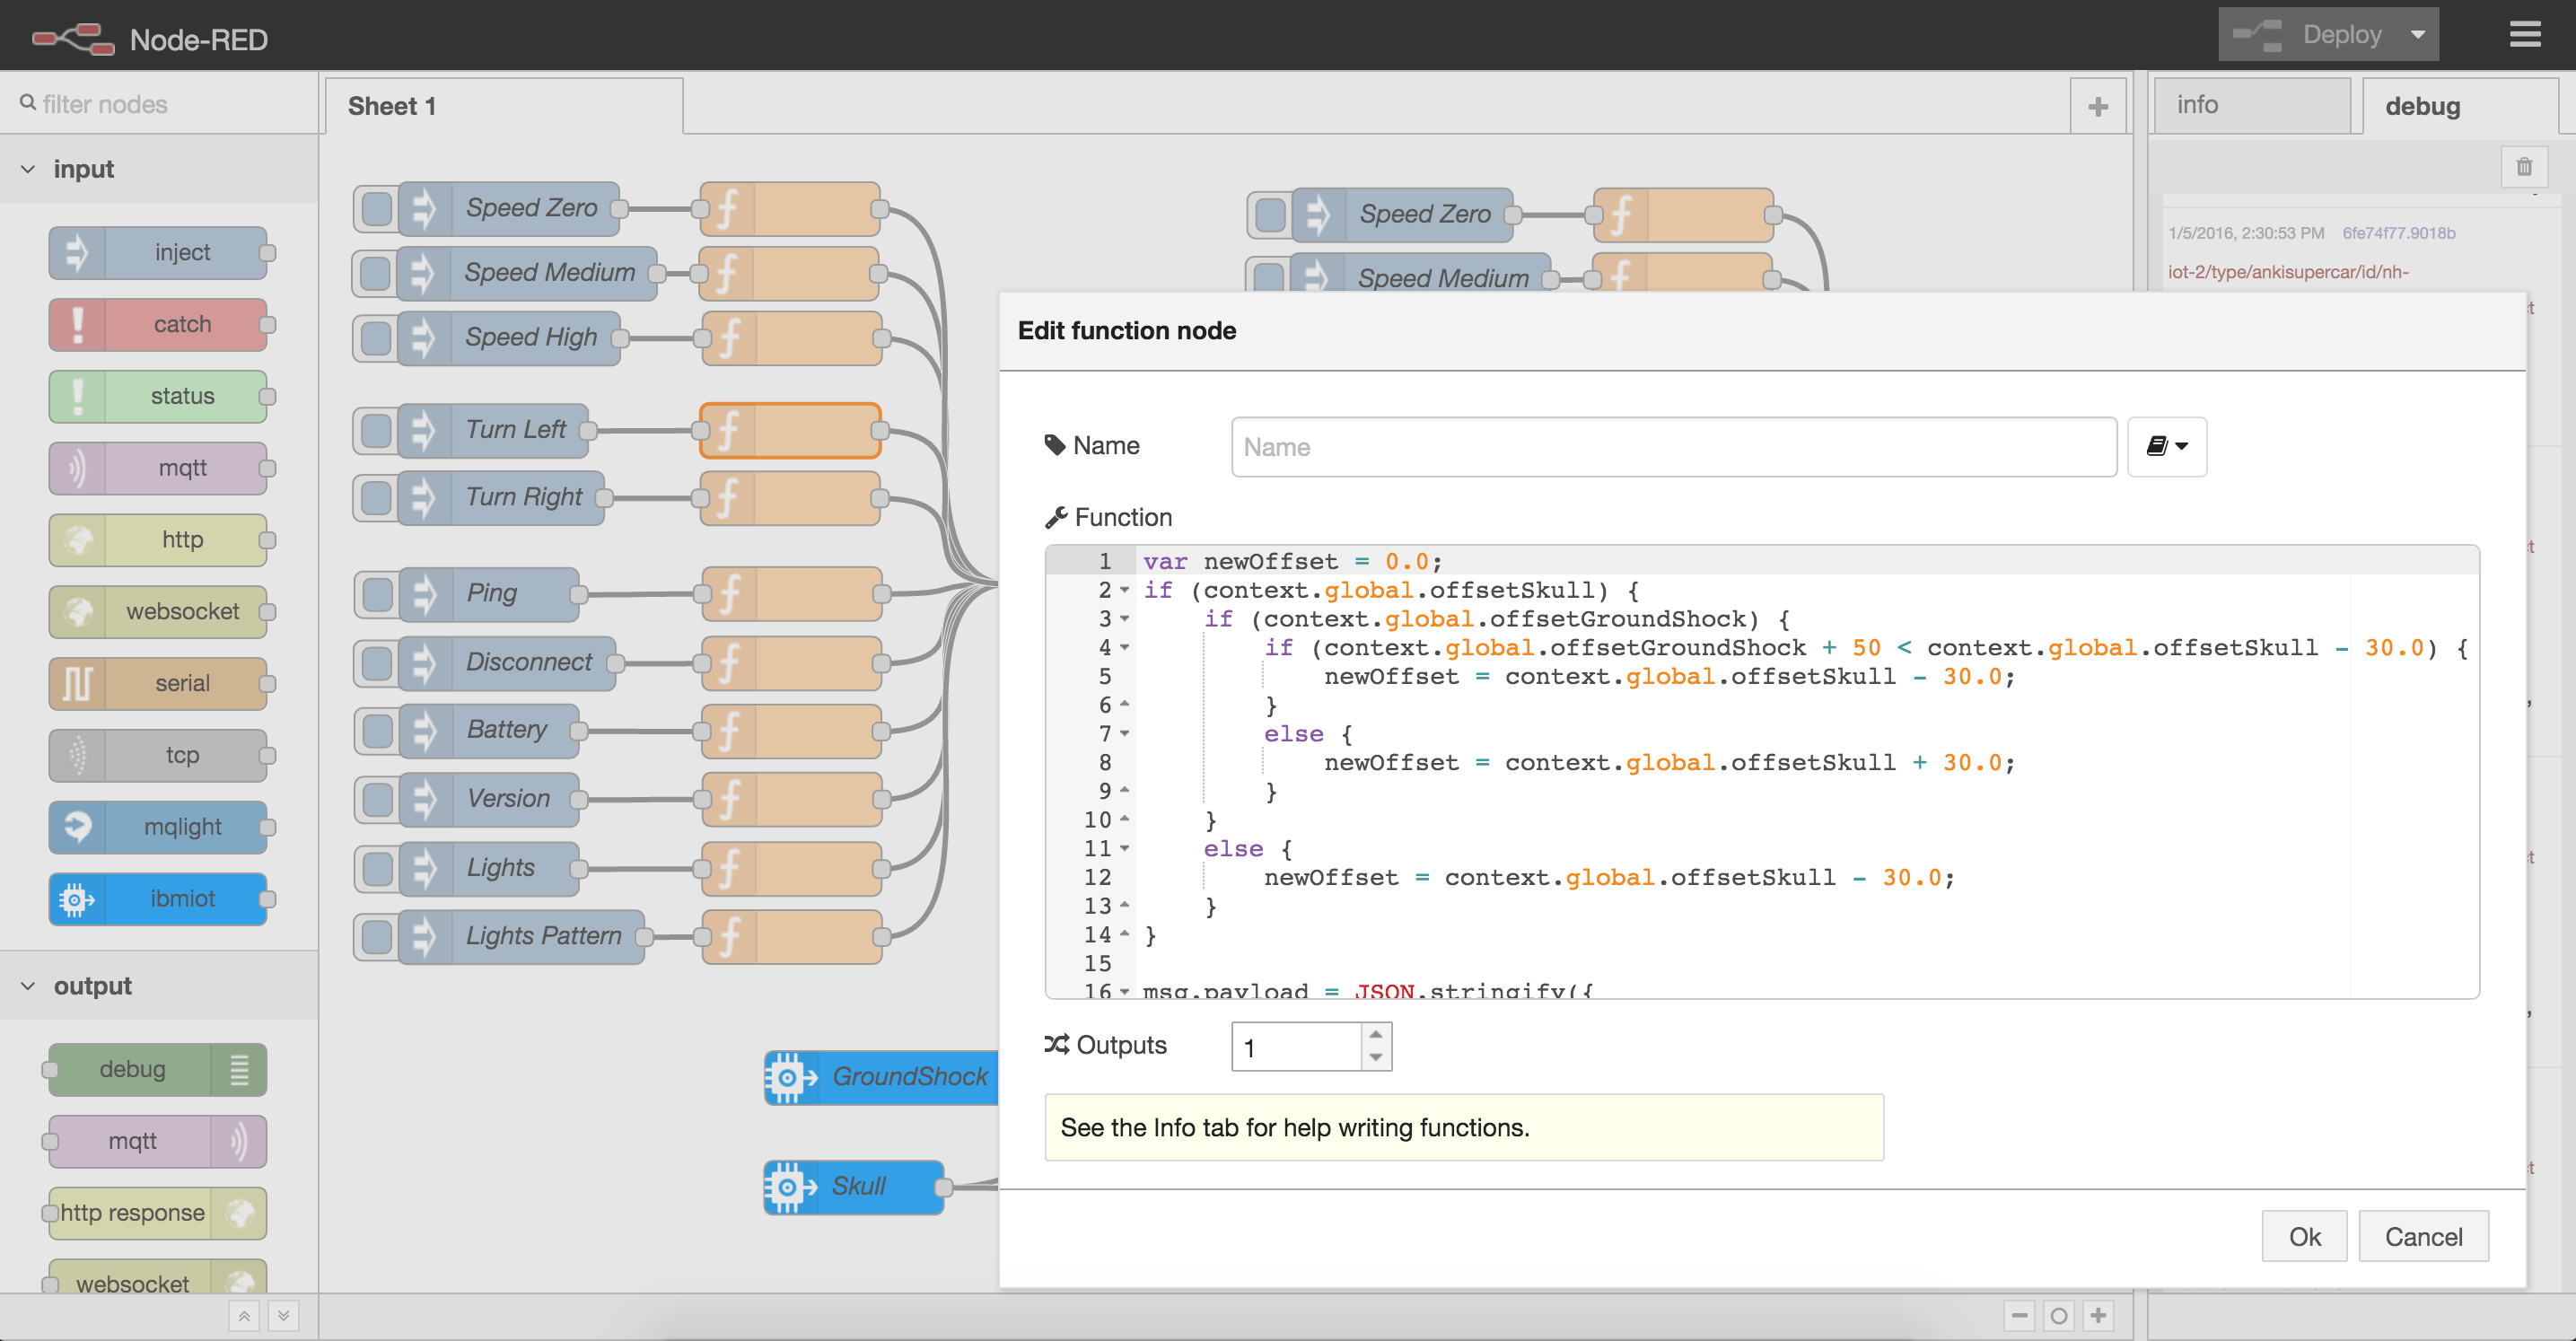Click the hamburger menu icon top-right
Image resolution: width=2576 pixels, height=1341 pixels.
[2538, 34]
